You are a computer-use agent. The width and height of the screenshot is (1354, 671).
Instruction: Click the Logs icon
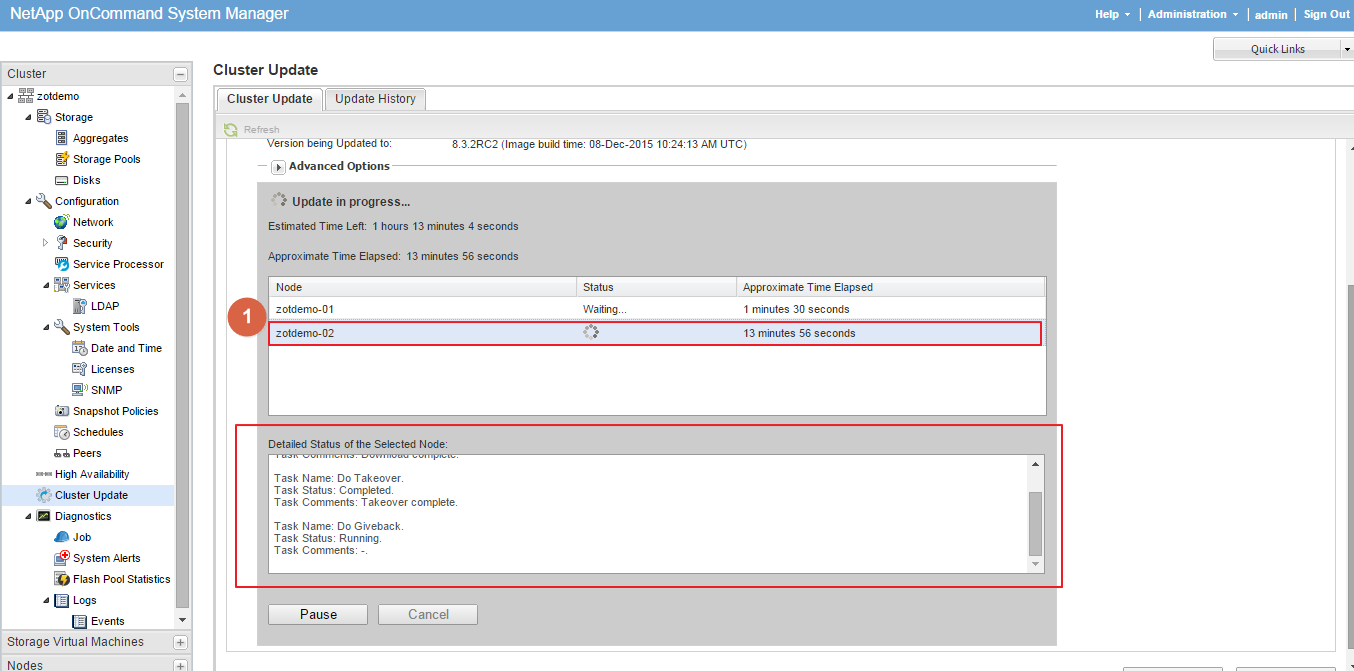pos(62,600)
